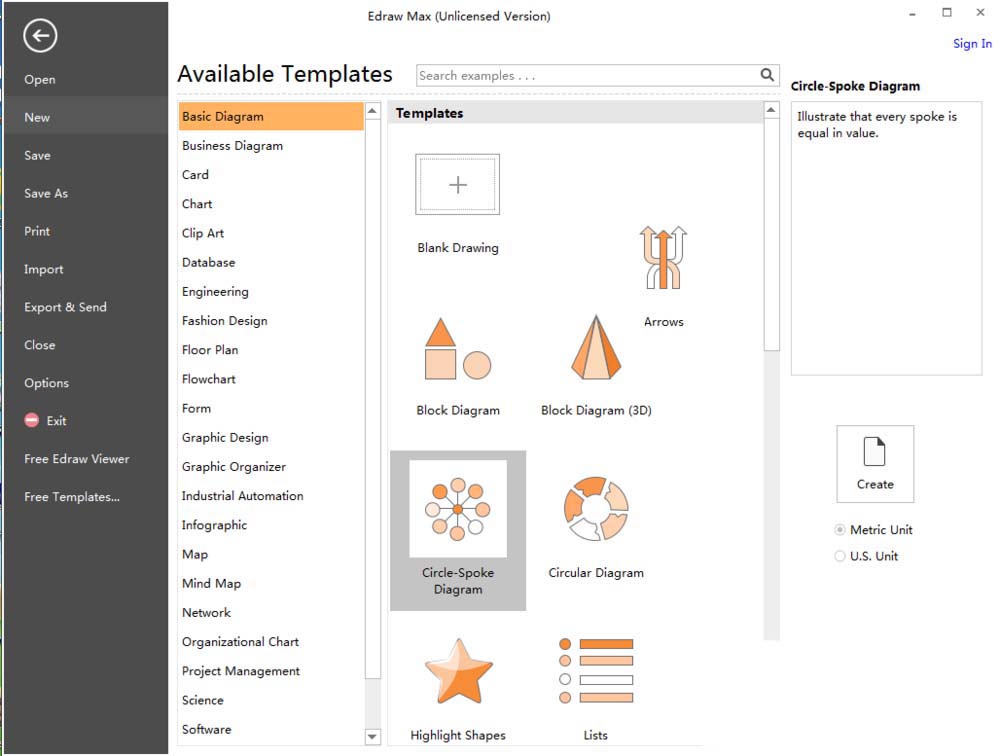Pick the Lists template icon

(596, 670)
